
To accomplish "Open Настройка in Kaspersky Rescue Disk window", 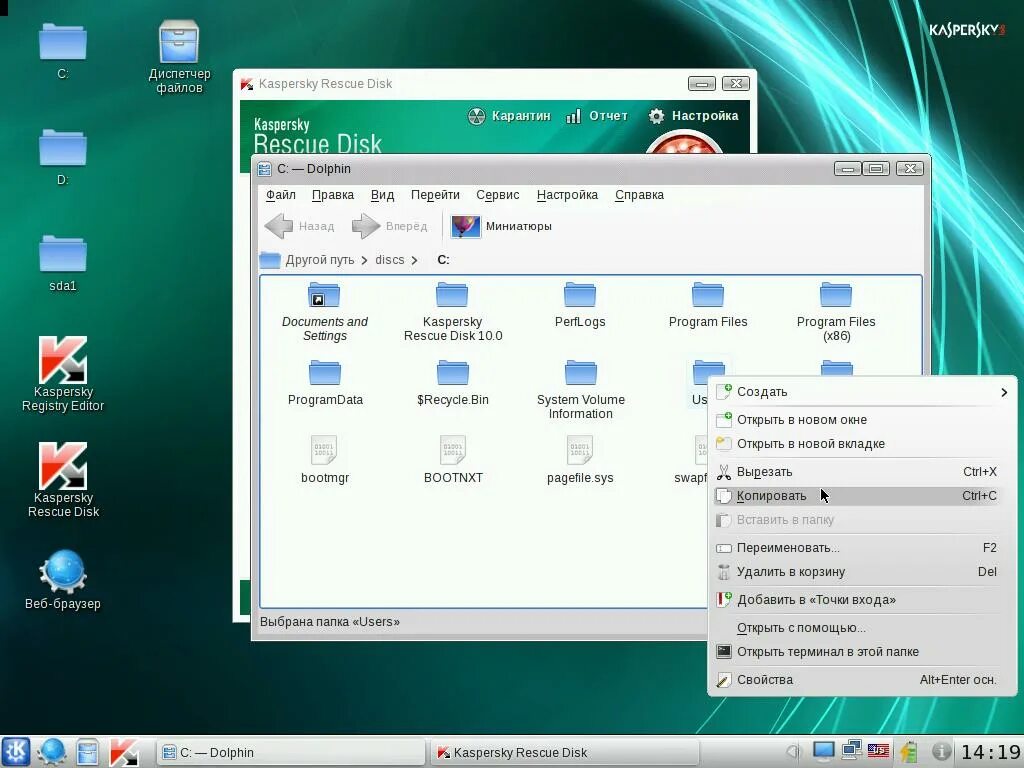I will point(693,116).
